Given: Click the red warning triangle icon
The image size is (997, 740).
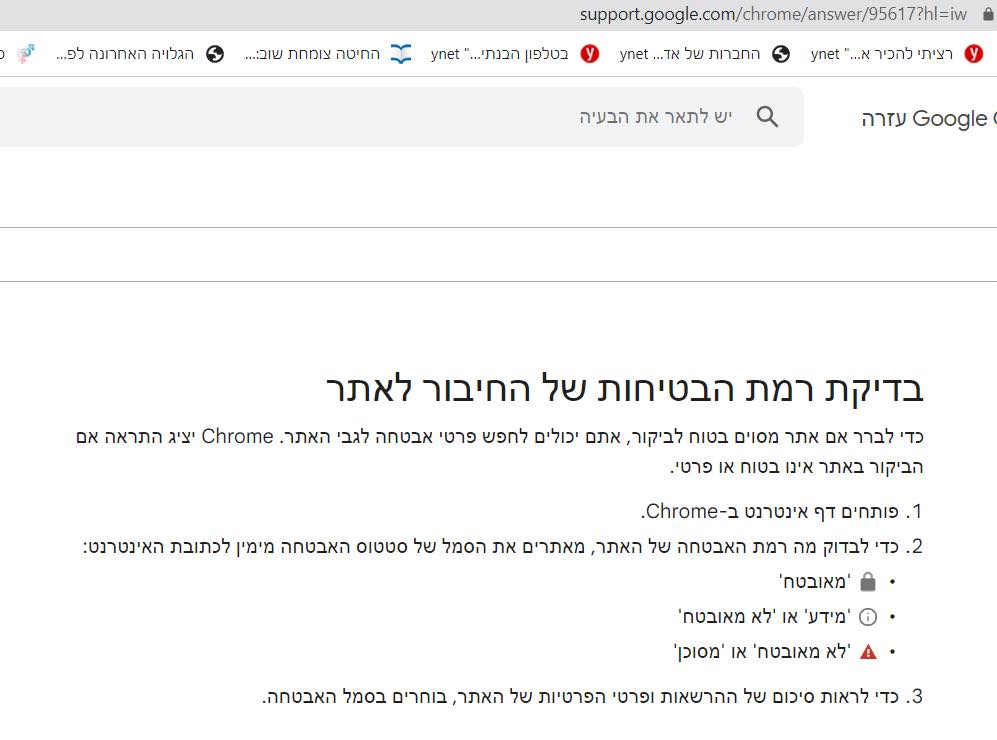Looking at the screenshot, I should pos(867,652).
